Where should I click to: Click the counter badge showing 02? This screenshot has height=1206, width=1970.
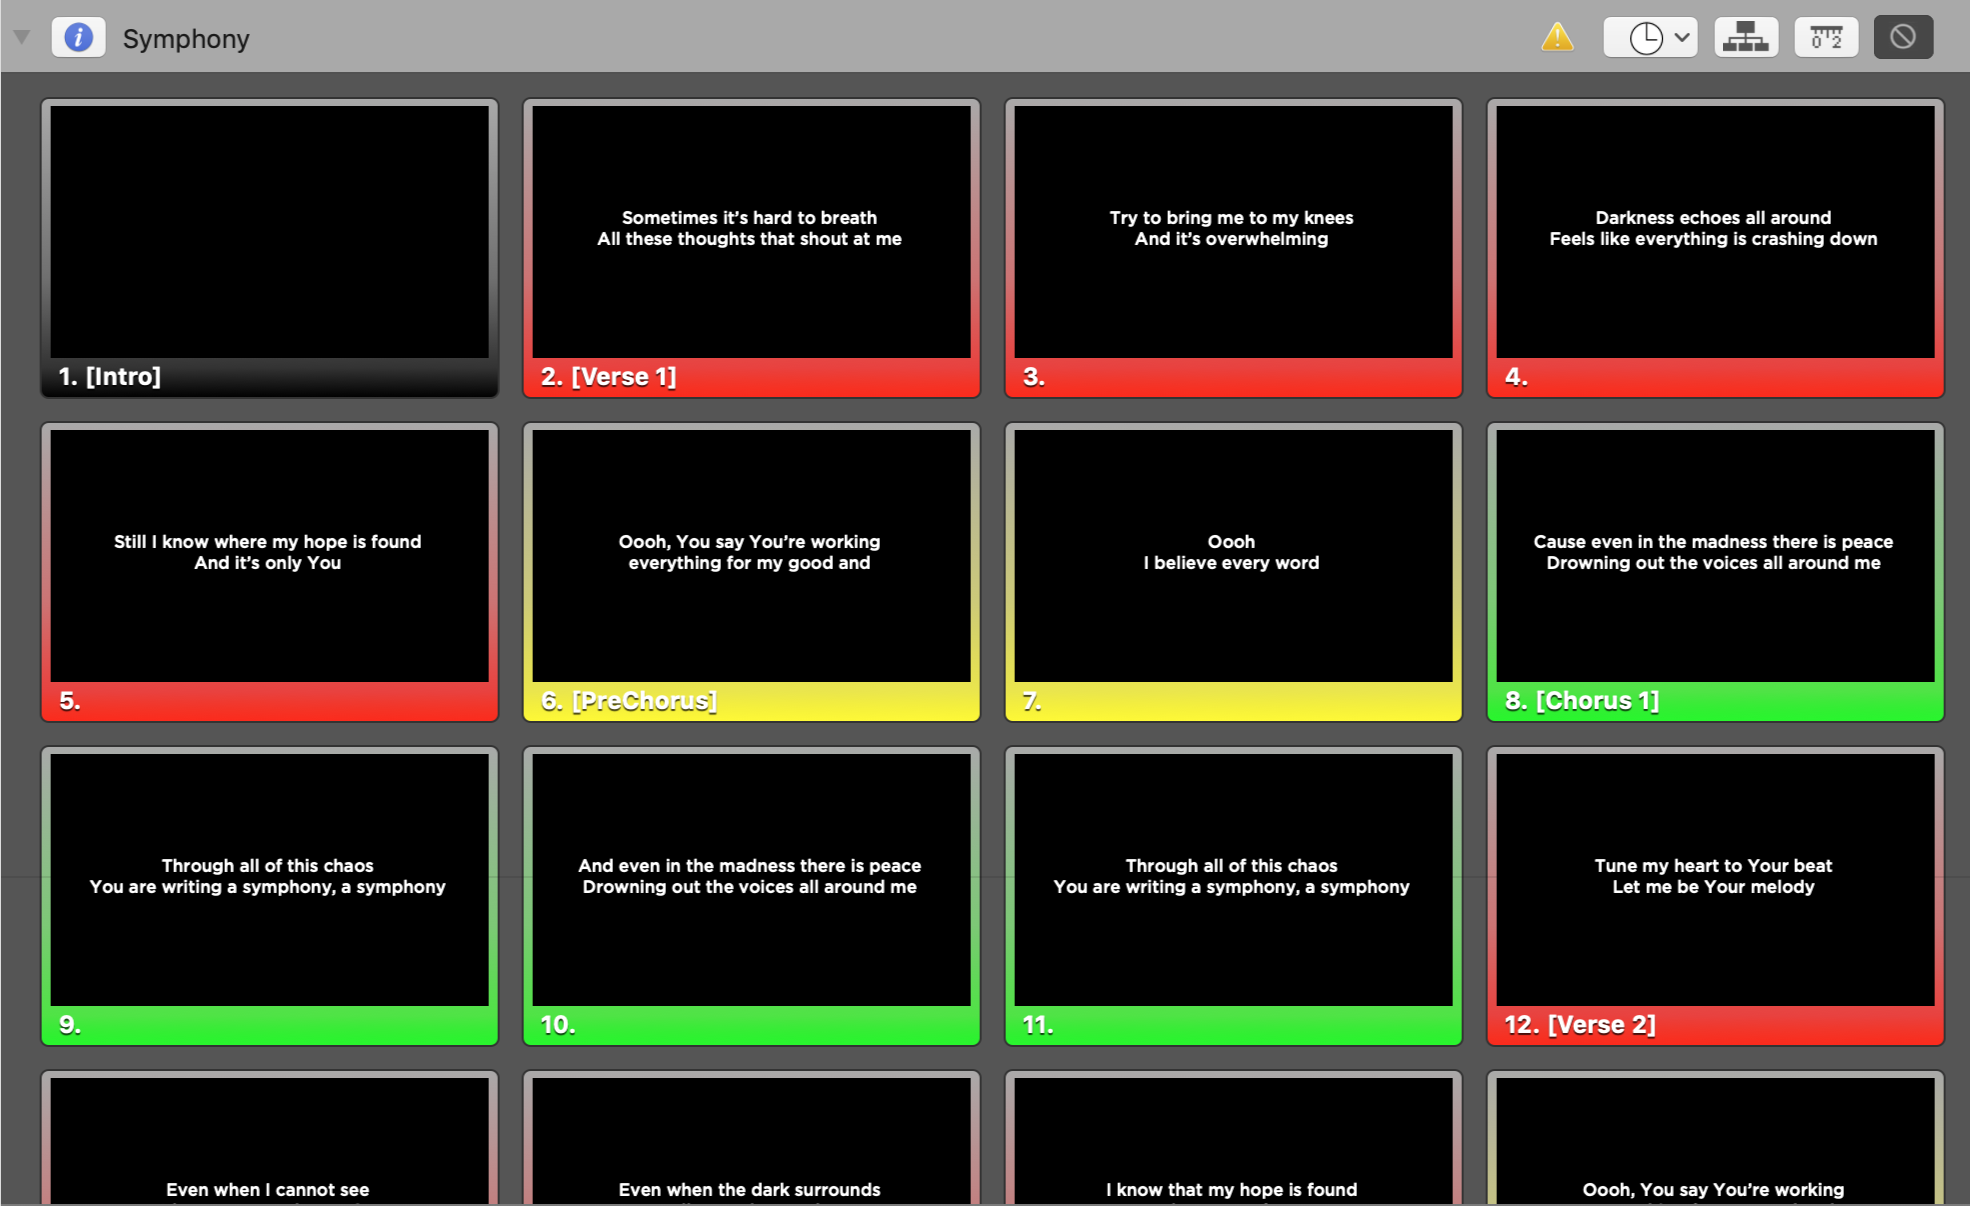tap(1824, 38)
